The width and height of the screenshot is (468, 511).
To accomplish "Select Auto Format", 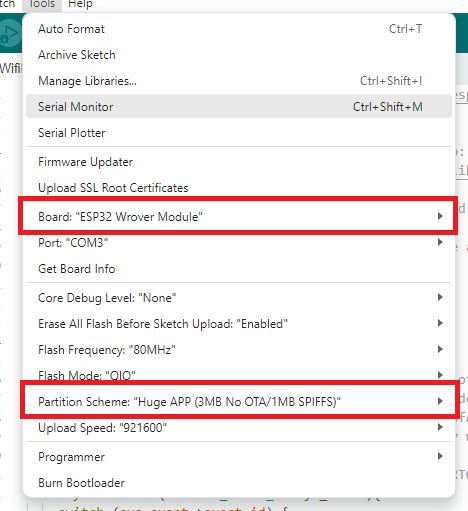I will [239, 29].
